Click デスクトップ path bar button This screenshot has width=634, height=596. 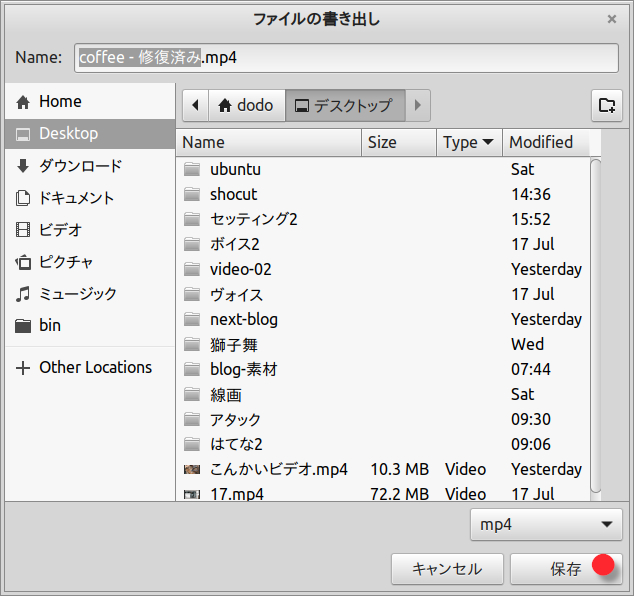pyautogui.click(x=343, y=105)
